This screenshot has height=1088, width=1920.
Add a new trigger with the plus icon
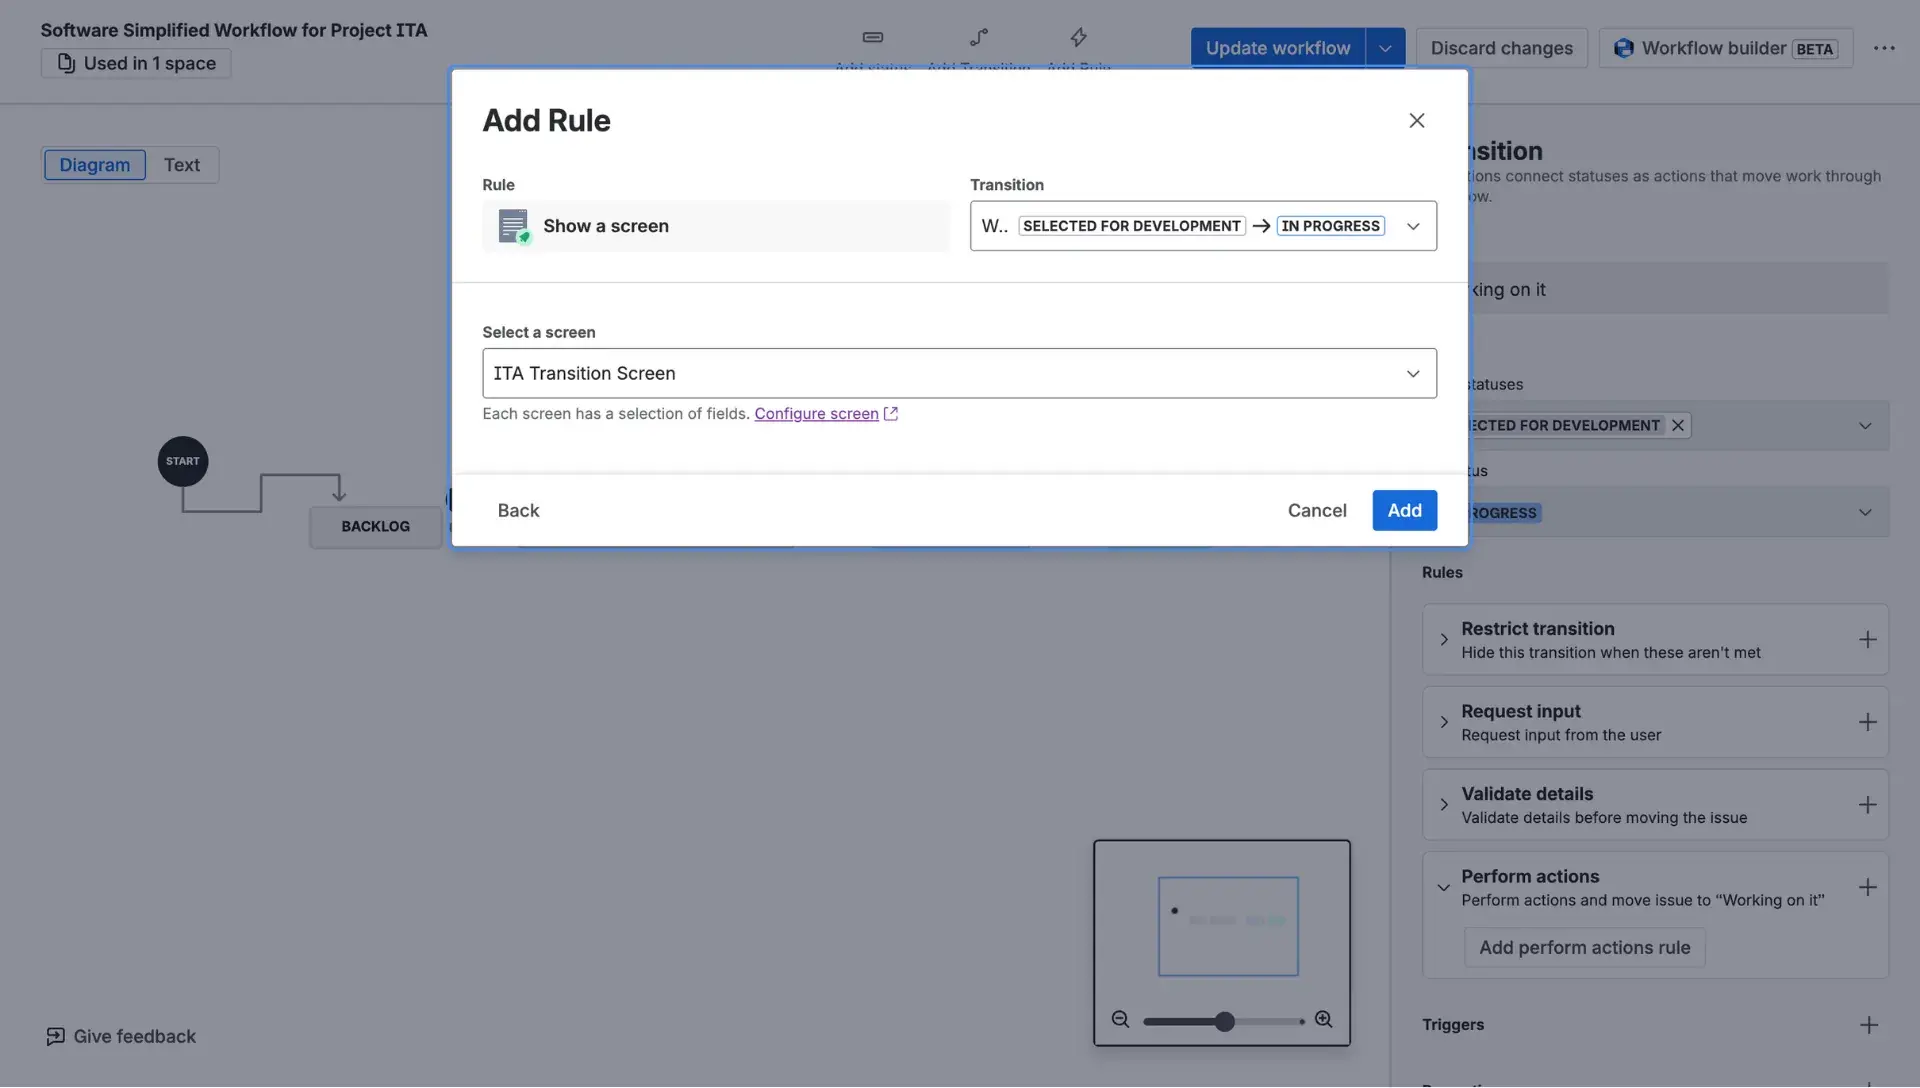point(1869,1024)
